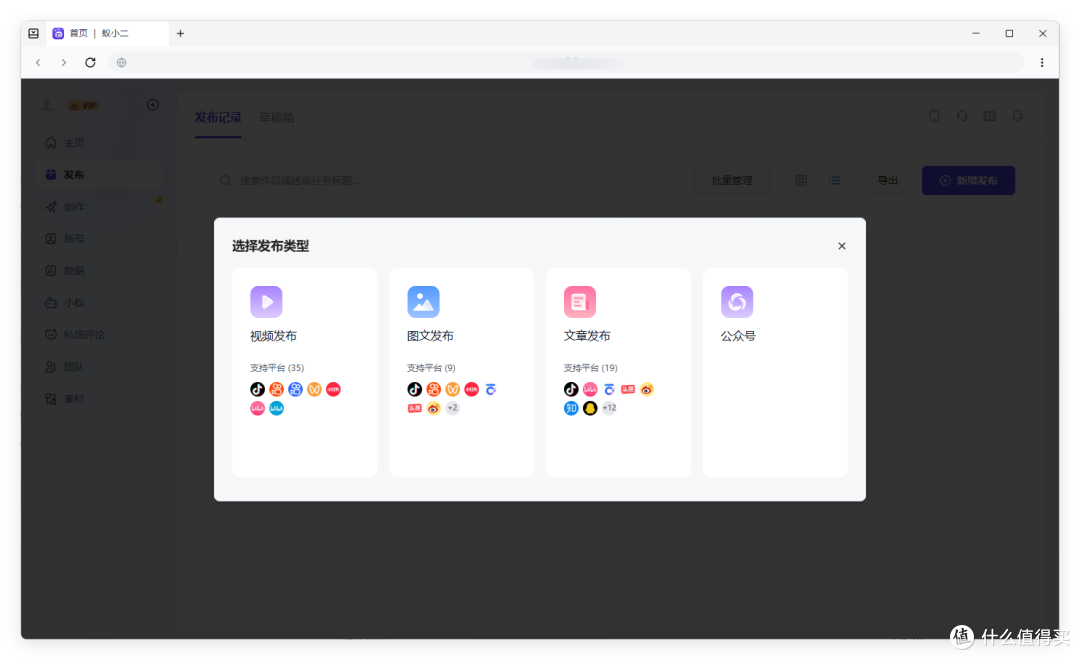Open 创作 in the left sidebar
The height and width of the screenshot is (660, 1080).
98,207
